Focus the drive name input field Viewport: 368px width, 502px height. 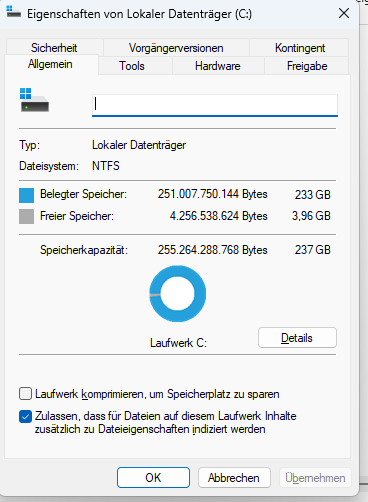pyautogui.click(x=215, y=105)
